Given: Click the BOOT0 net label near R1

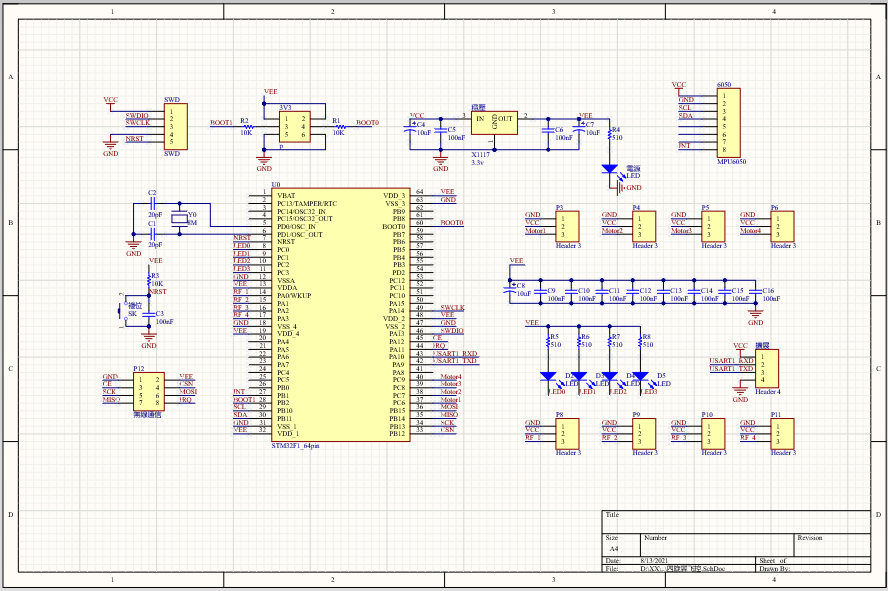Looking at the screenshot, I should coord(368,122).
